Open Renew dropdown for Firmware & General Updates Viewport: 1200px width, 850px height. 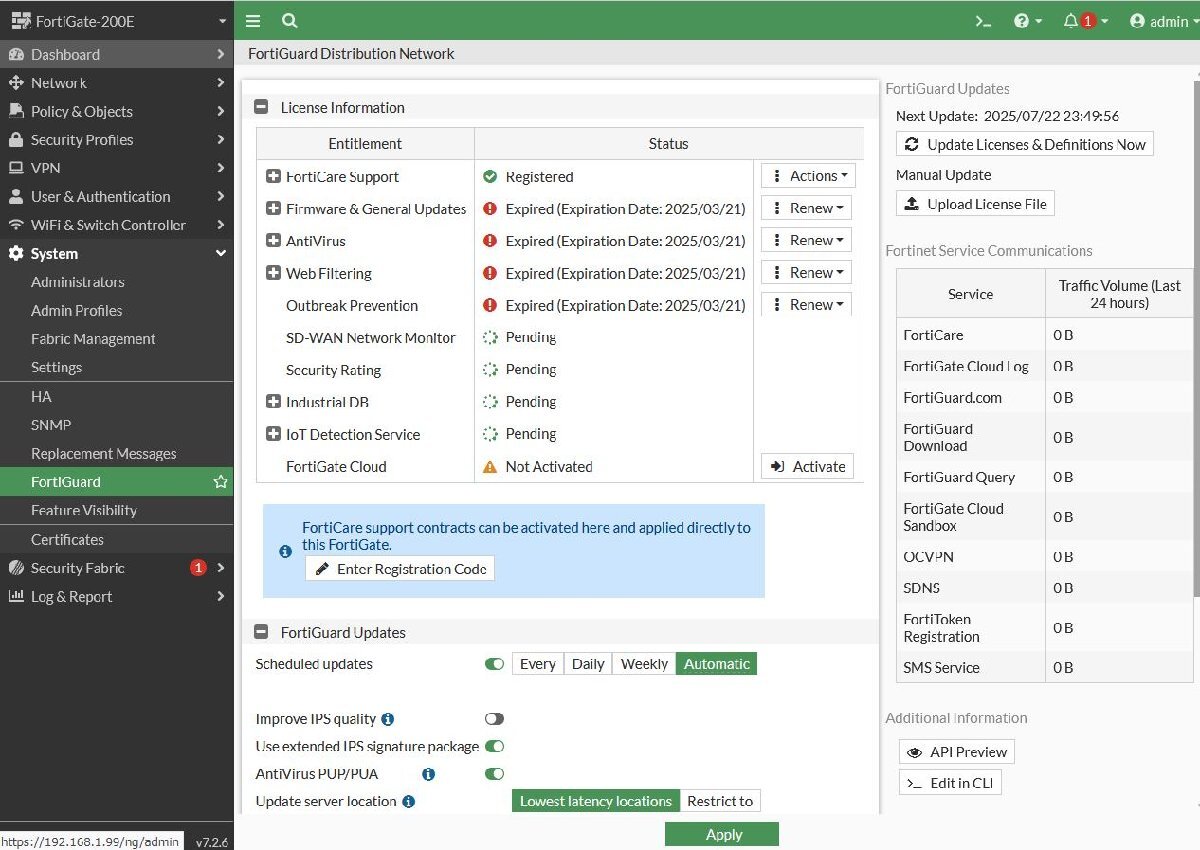coord(806,208)
